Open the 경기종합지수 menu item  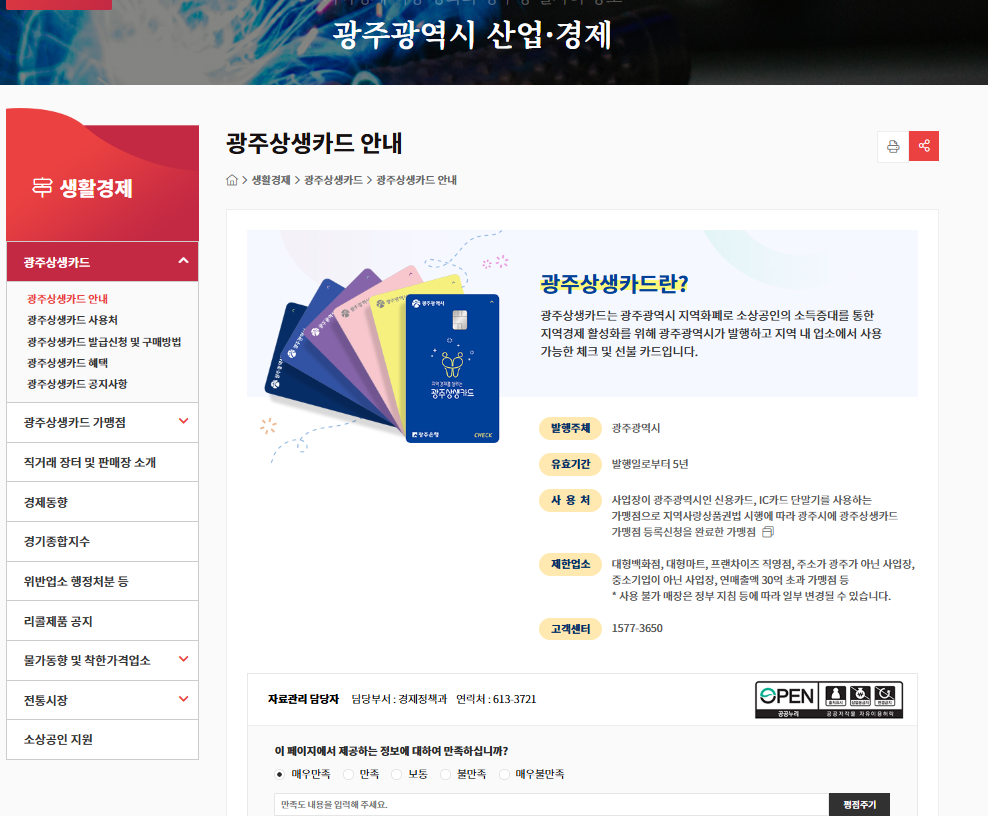click(102, 541)
